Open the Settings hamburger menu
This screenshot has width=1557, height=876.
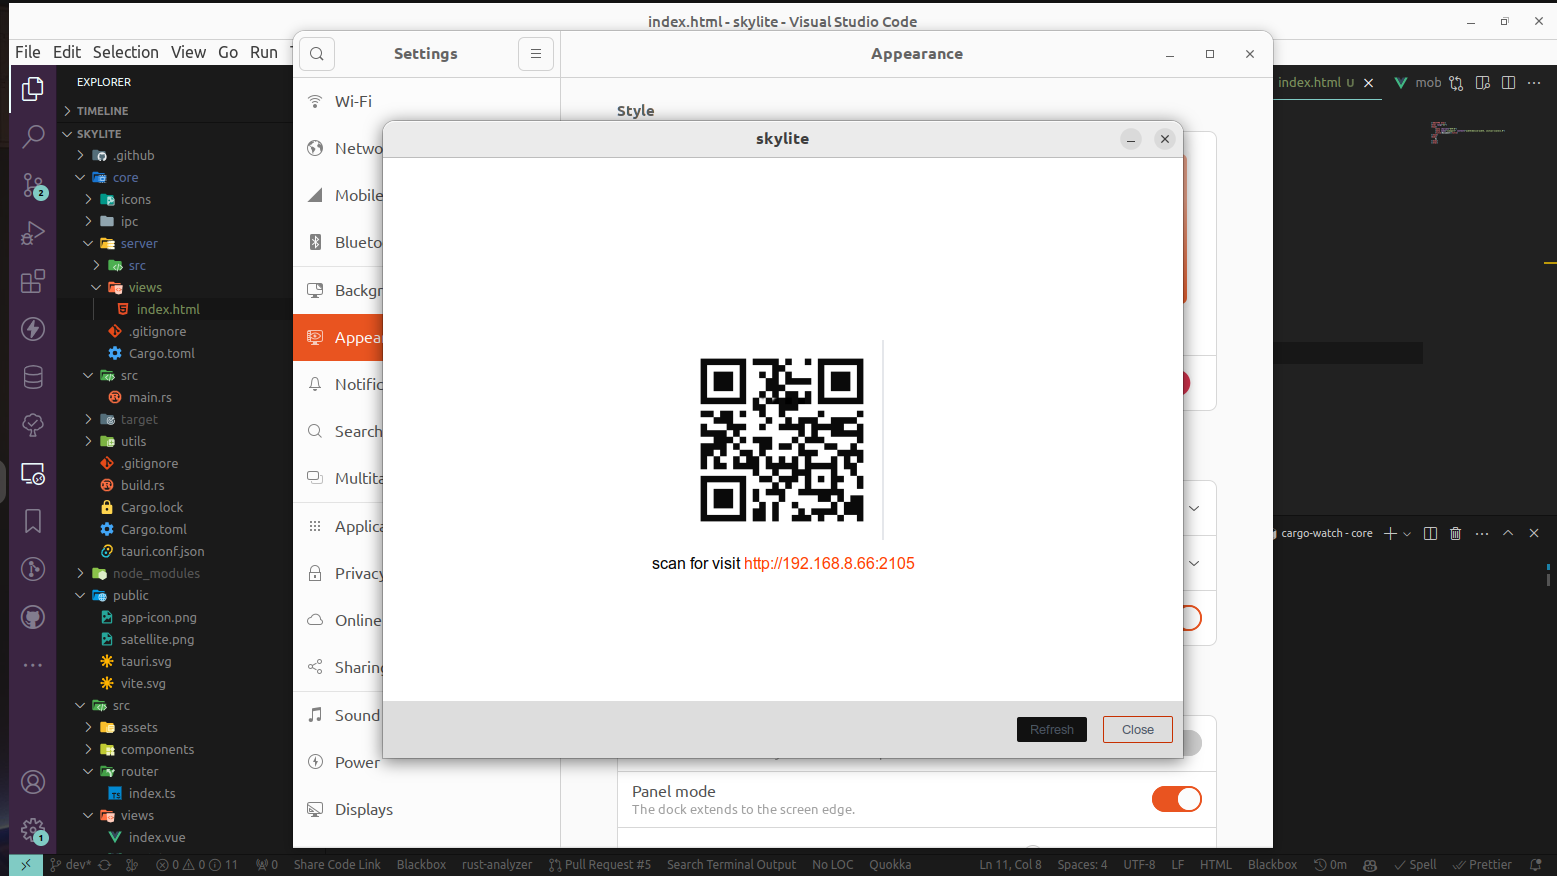point(536,54)
